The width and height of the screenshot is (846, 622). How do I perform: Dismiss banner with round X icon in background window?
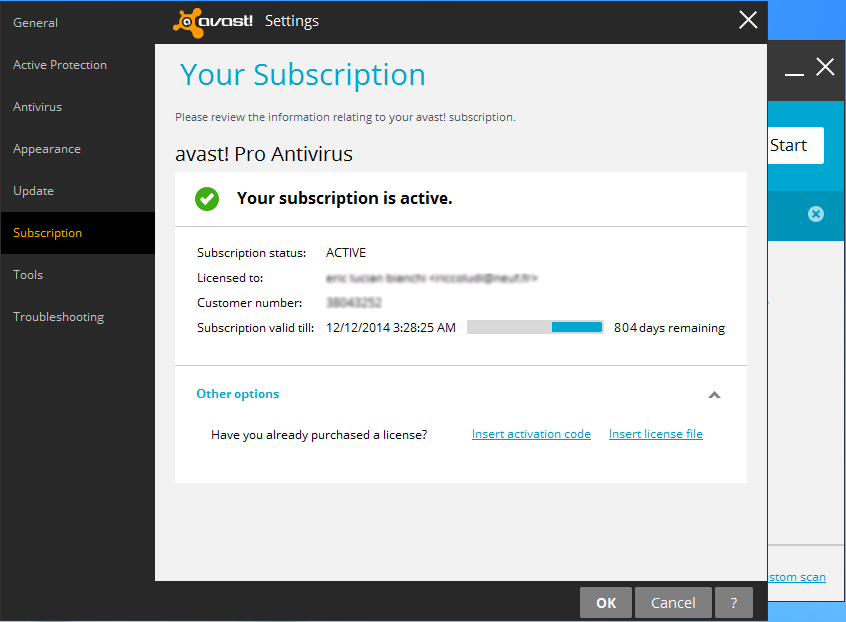click(x=816, y=214)
